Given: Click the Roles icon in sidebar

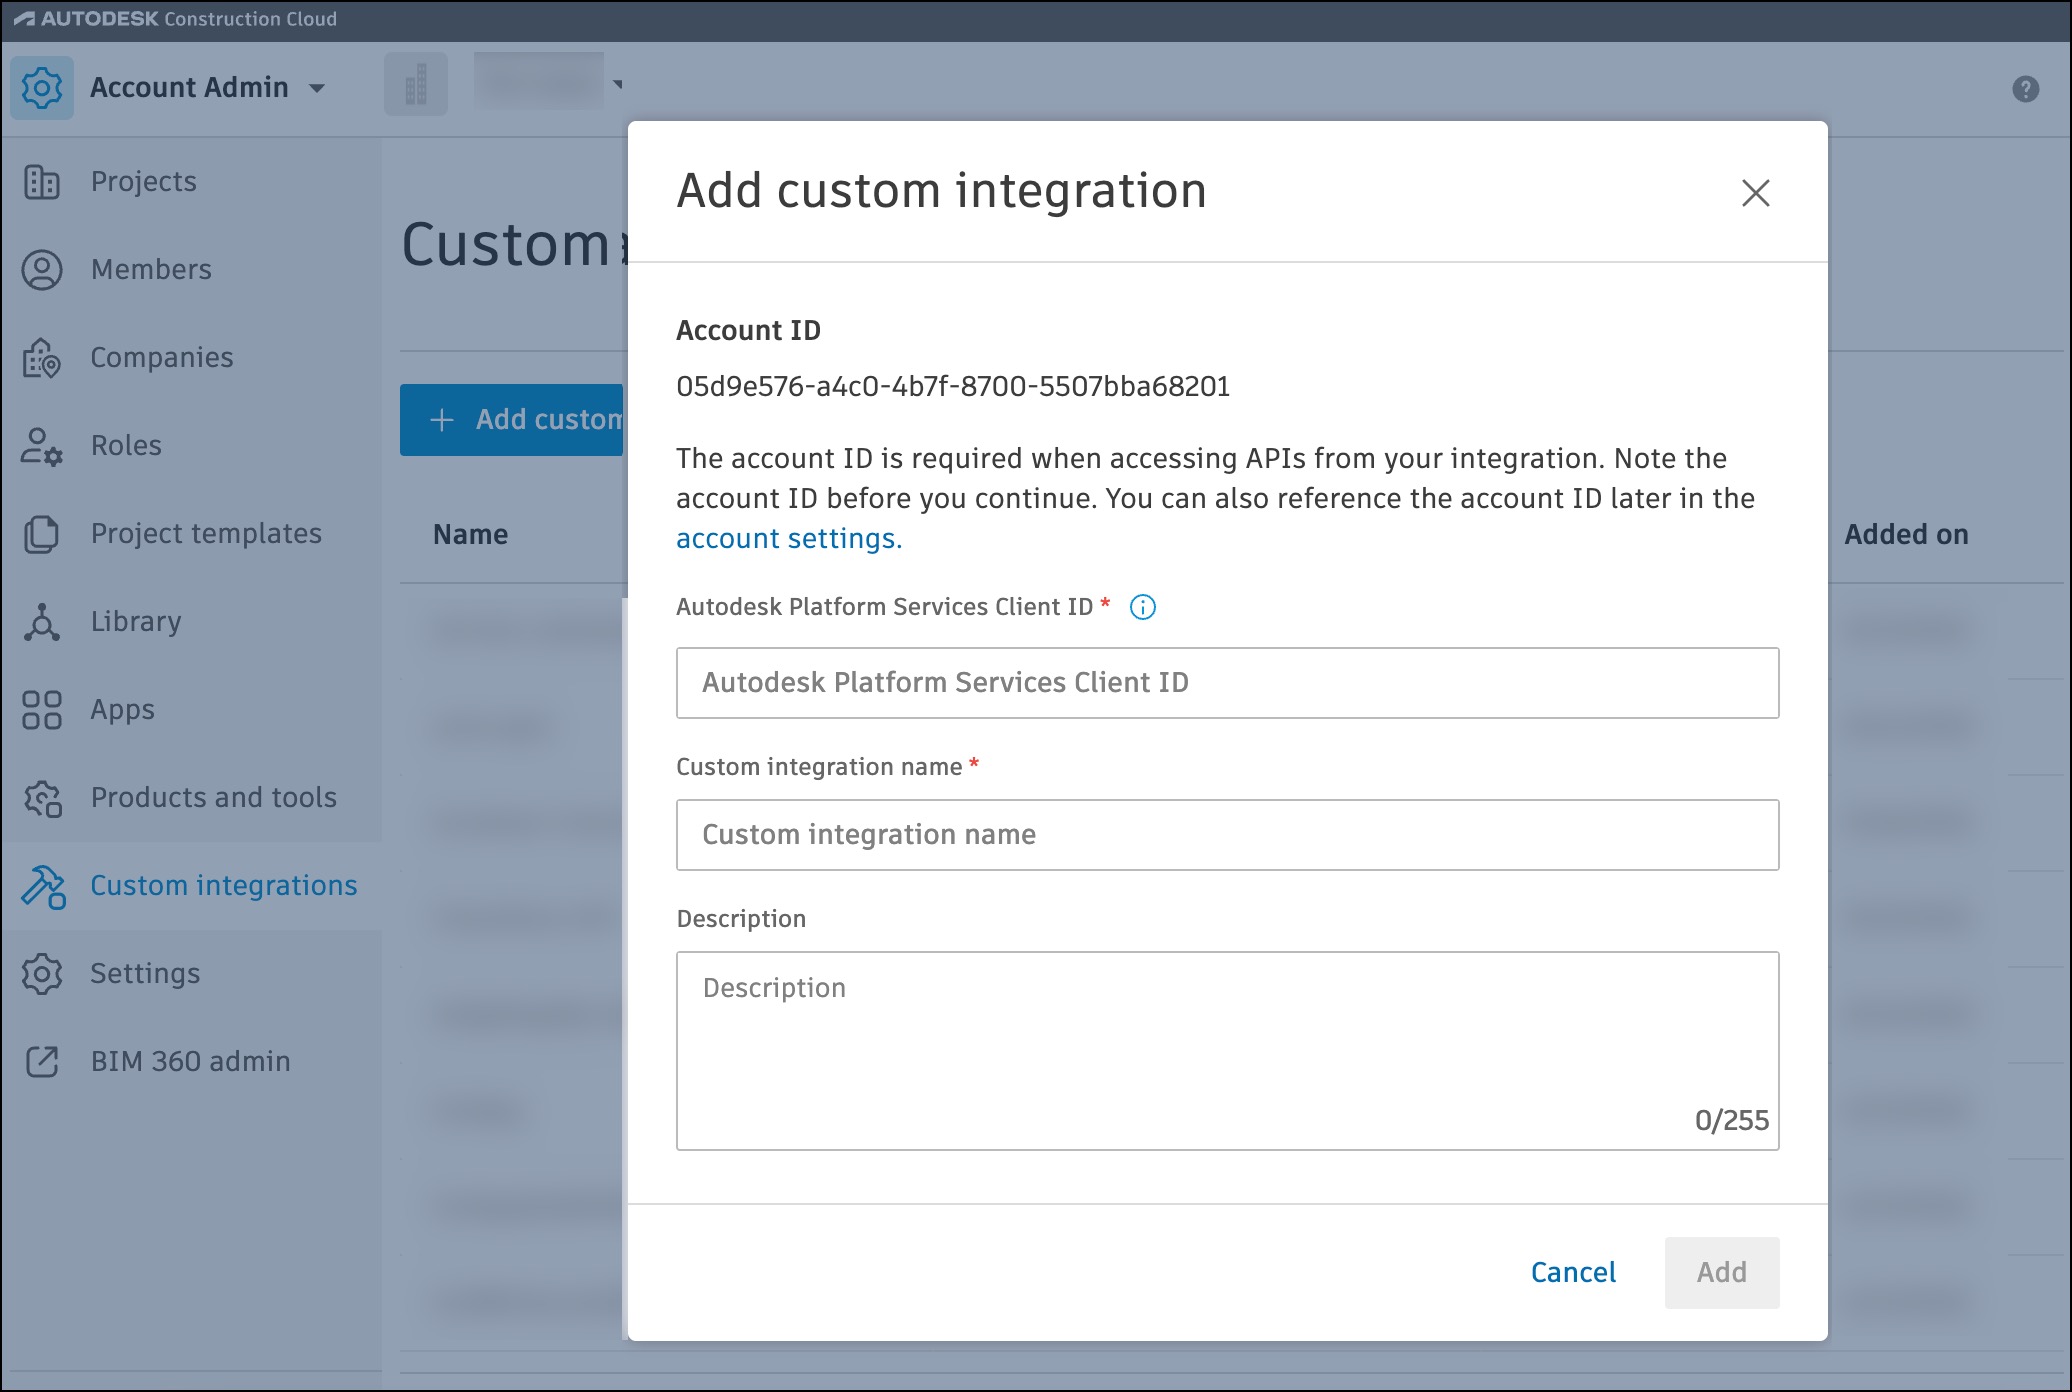Looking at the screenshot, I should (42, 446).
